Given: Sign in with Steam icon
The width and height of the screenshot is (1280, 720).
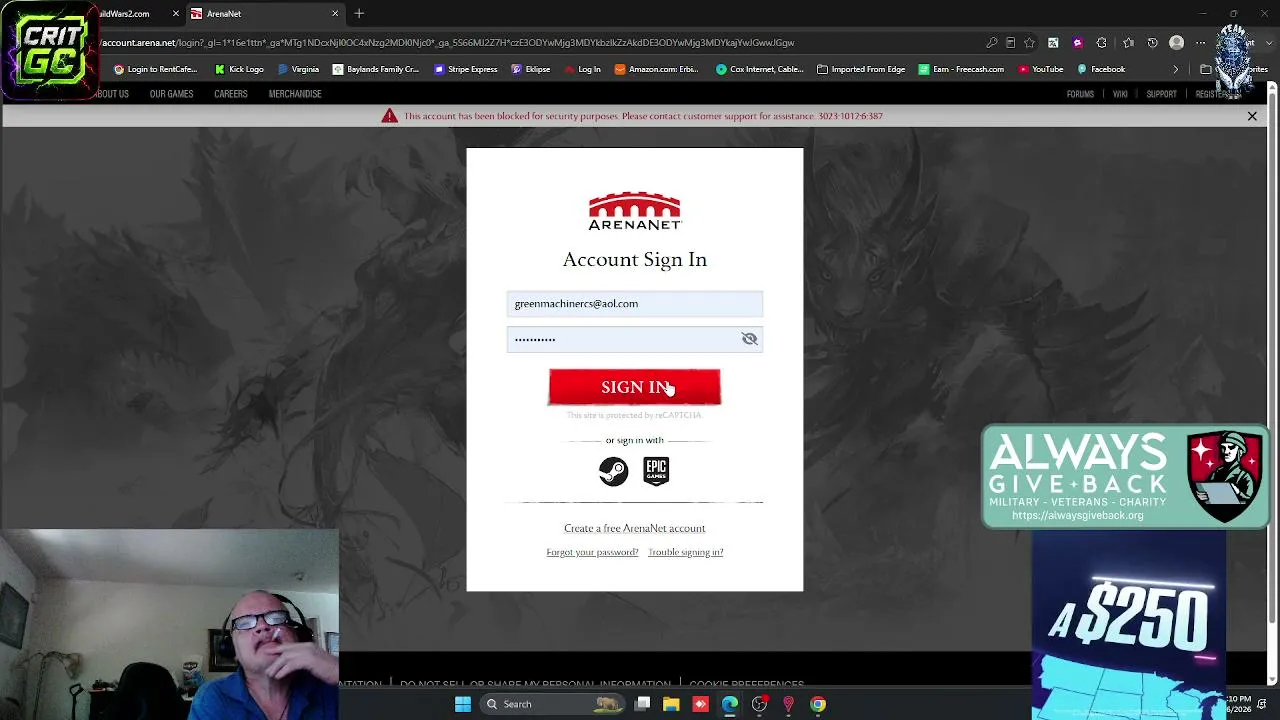Looking at the screenshot, I should pos(613,471).
